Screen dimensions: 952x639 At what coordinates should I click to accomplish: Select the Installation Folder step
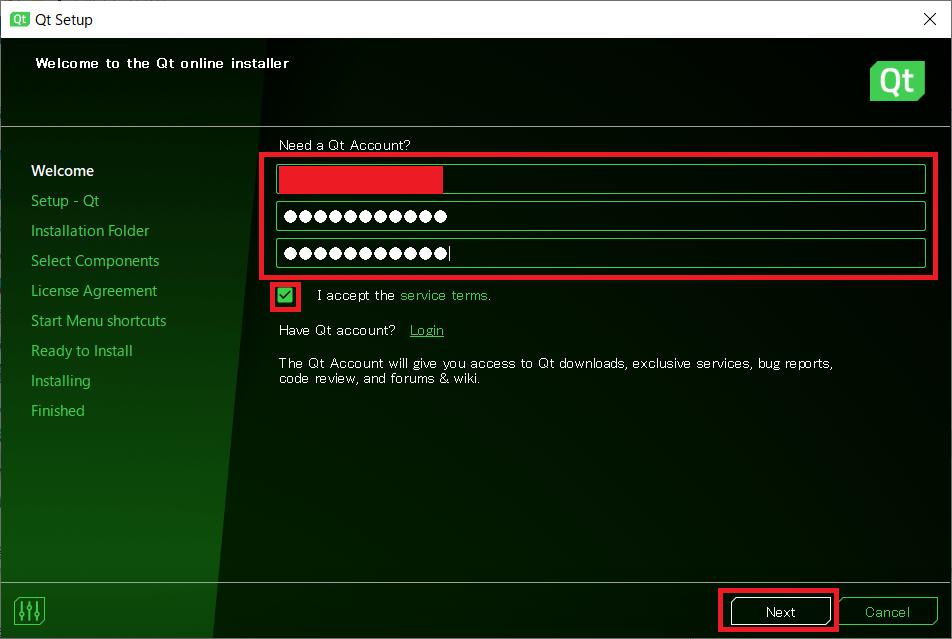point(90,231)
